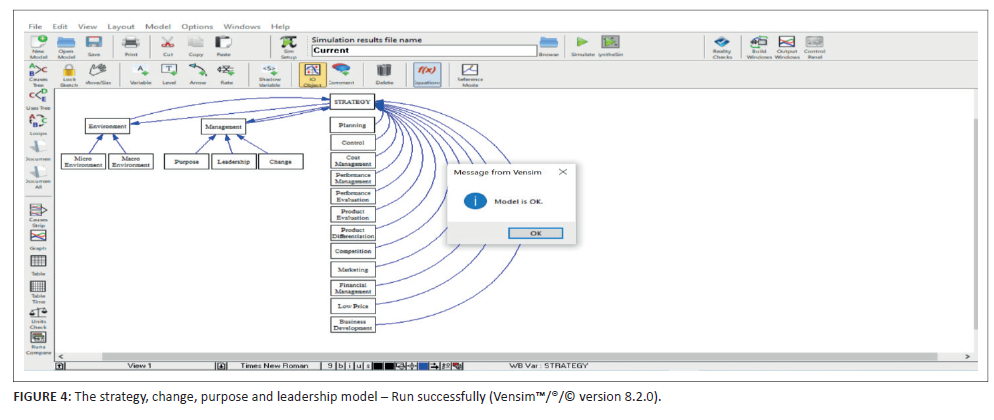The width and height of the screenshot is (994, 420).
Task: Toggle the Lock Sketch option
Action: 70,73
